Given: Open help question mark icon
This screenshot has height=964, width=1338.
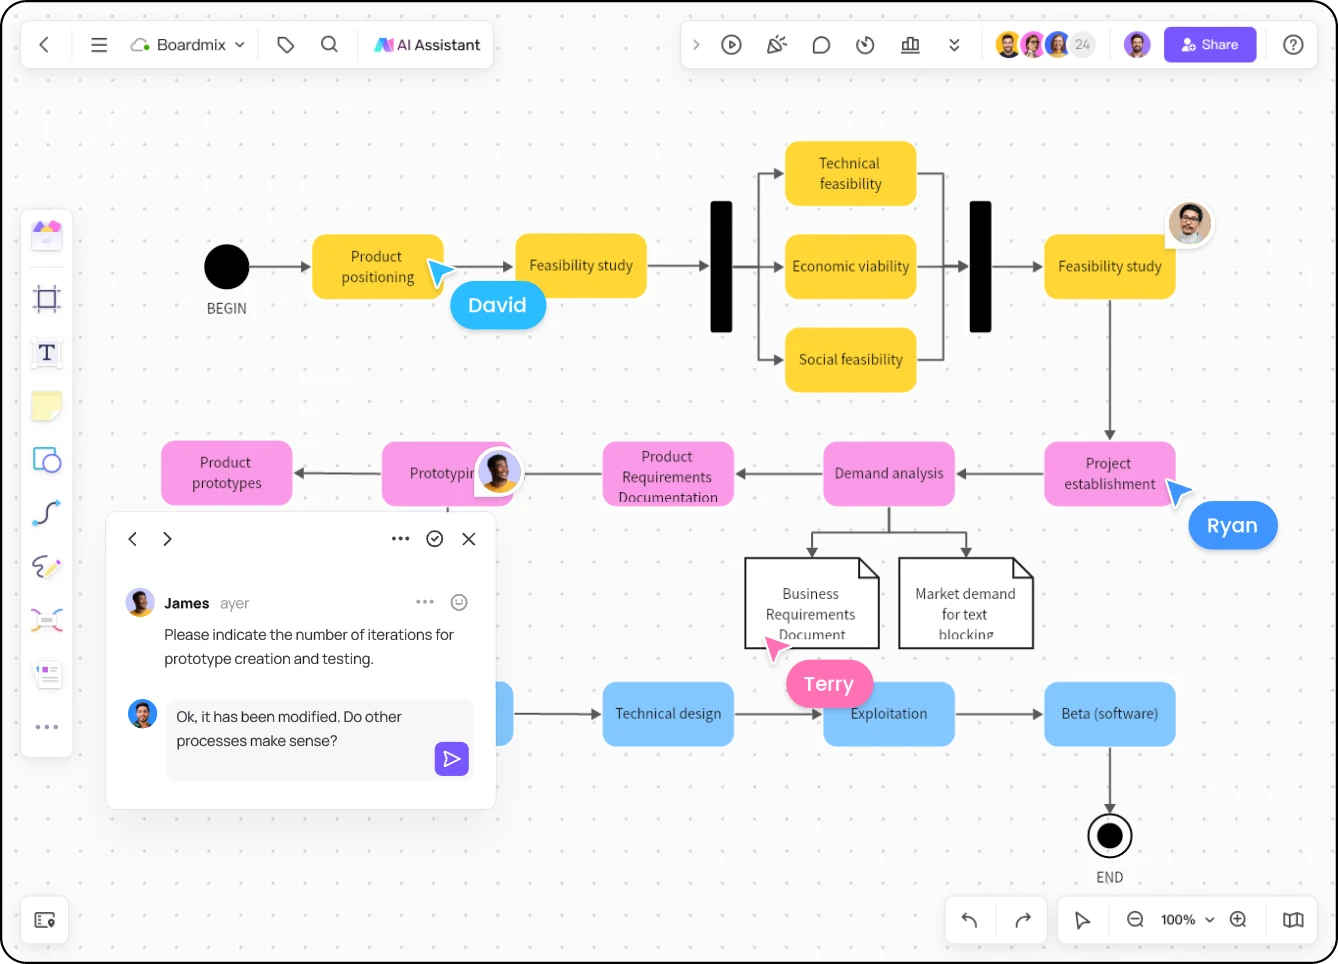Looking at the screenshot, I should click(x=1293, y=45).
